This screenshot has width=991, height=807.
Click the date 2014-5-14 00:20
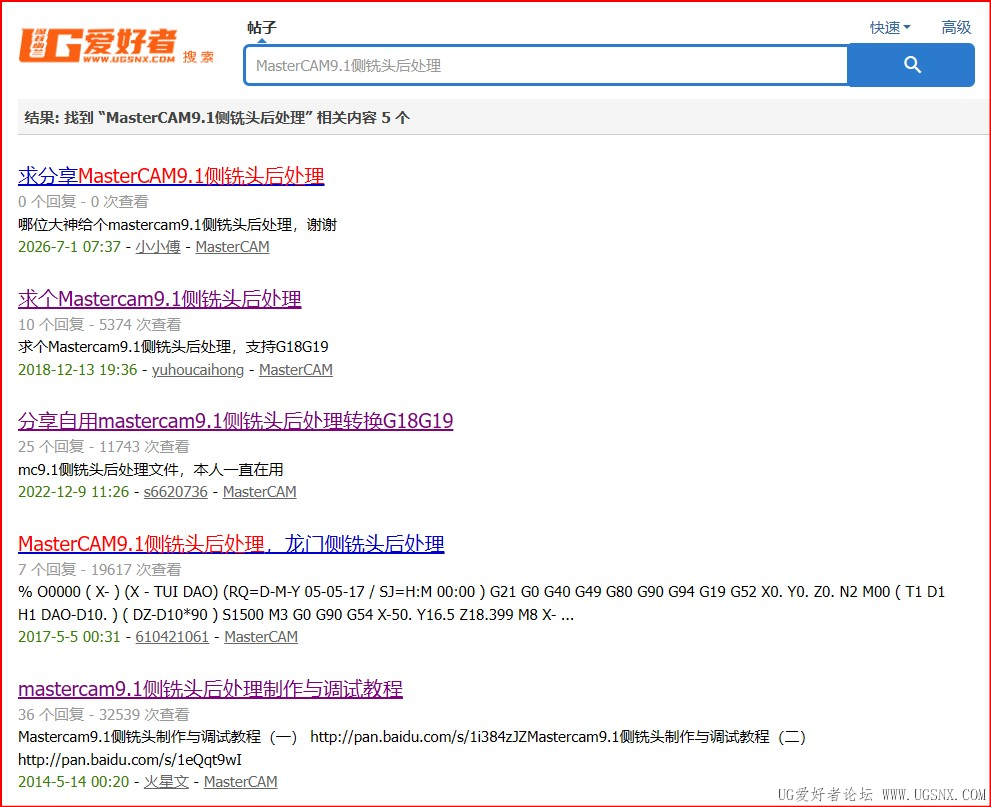tap(74, 782)
